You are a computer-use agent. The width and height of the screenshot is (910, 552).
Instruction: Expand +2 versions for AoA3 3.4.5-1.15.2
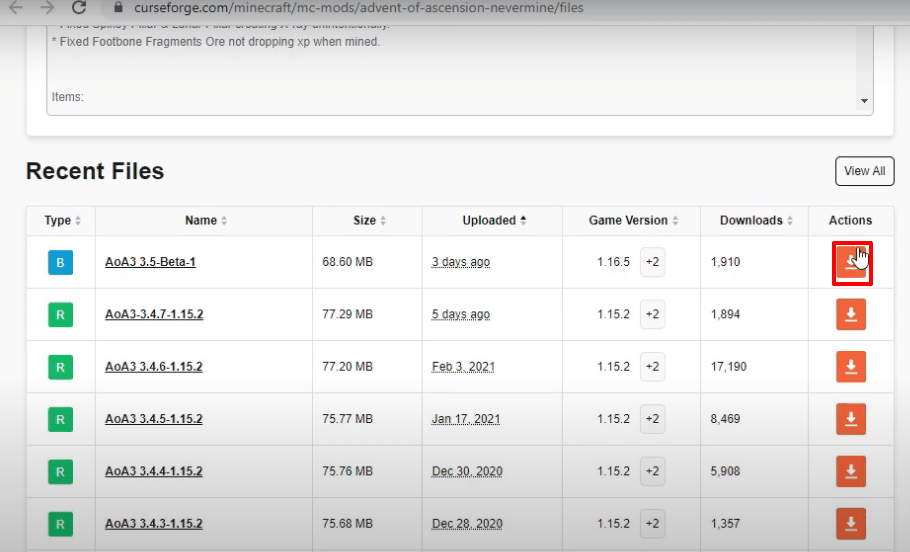click(652, 418)
